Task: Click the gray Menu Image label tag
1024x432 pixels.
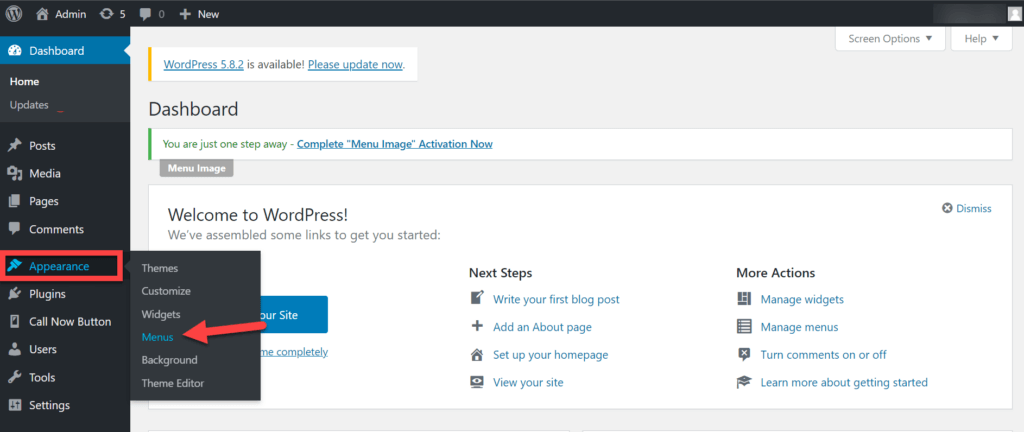Action: click(x=197, y=168)
